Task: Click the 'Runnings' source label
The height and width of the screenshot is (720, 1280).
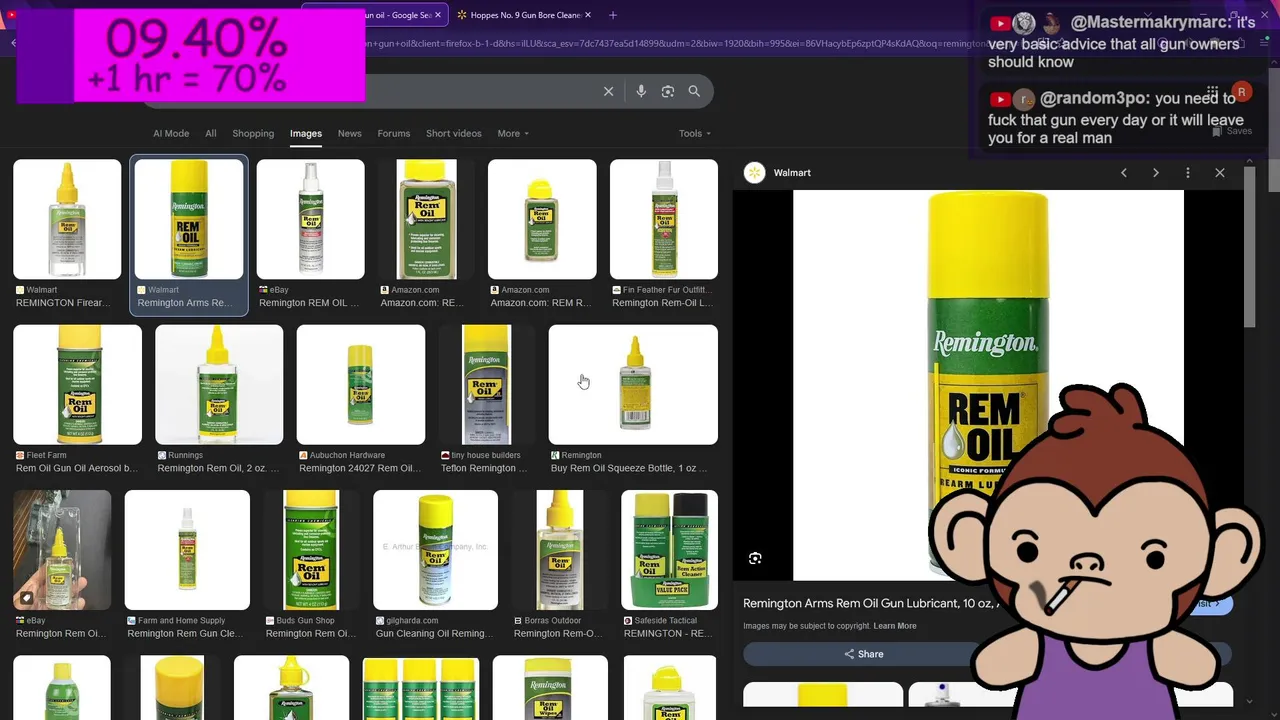Action: click(185, 455)
